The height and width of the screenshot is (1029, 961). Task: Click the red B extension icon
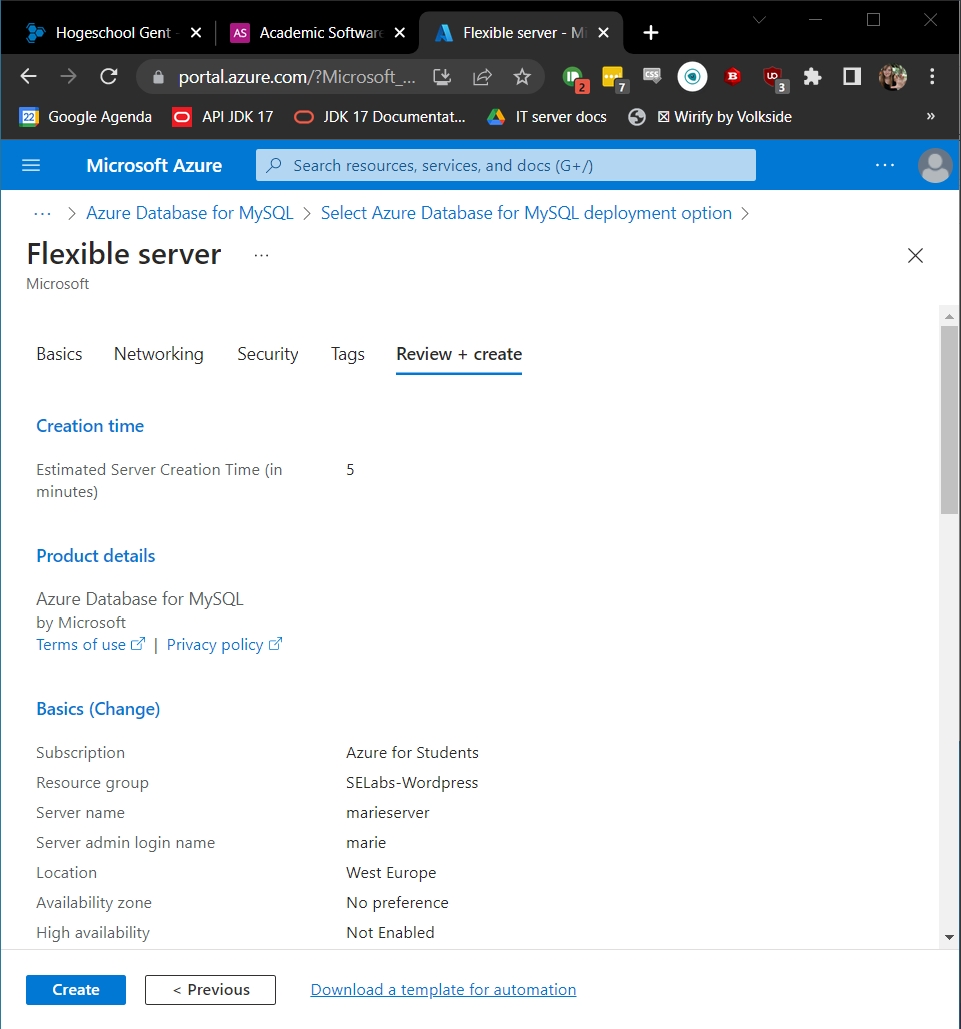tap(733, 77)
